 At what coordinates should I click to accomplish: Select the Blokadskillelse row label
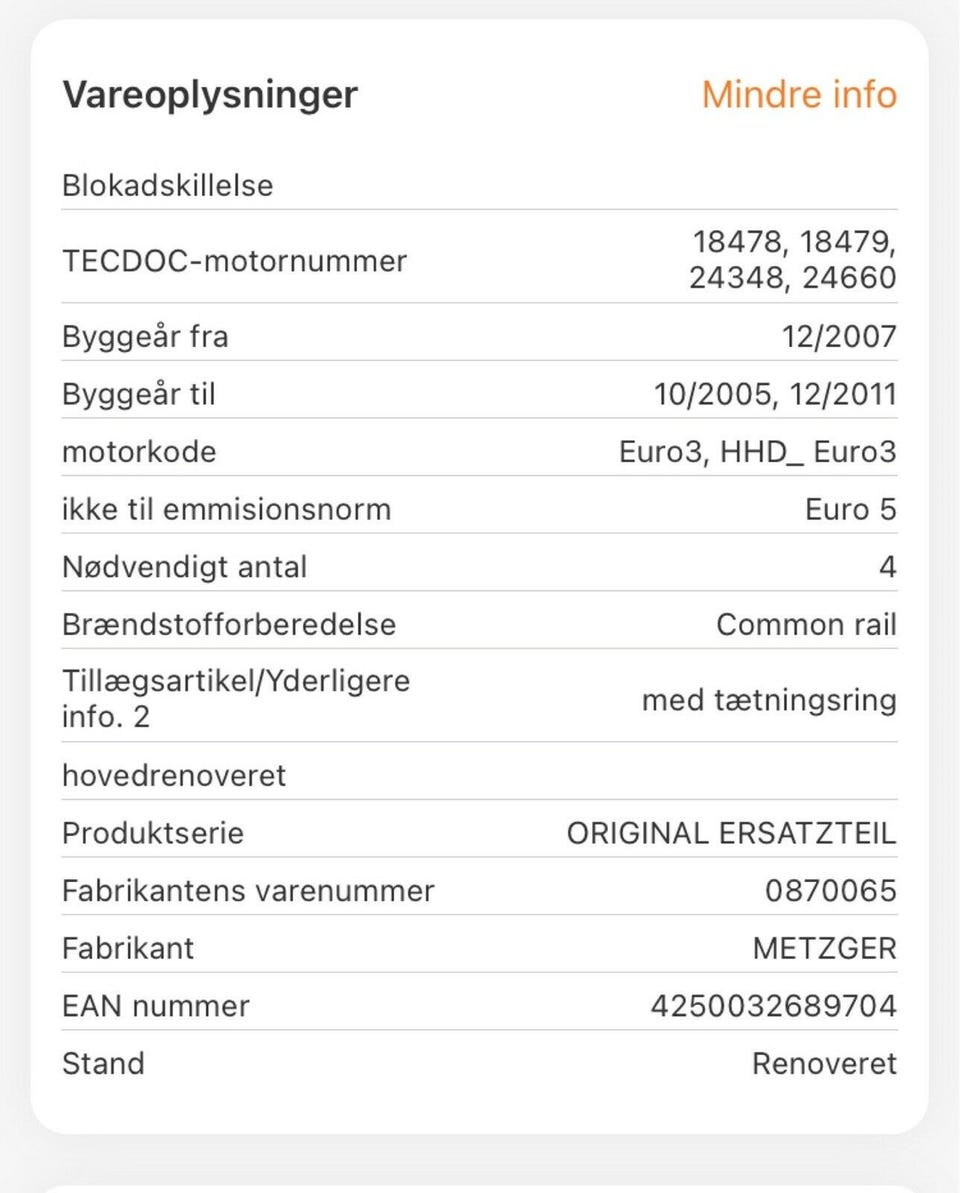pyautogui.click(x=167, y=185)
